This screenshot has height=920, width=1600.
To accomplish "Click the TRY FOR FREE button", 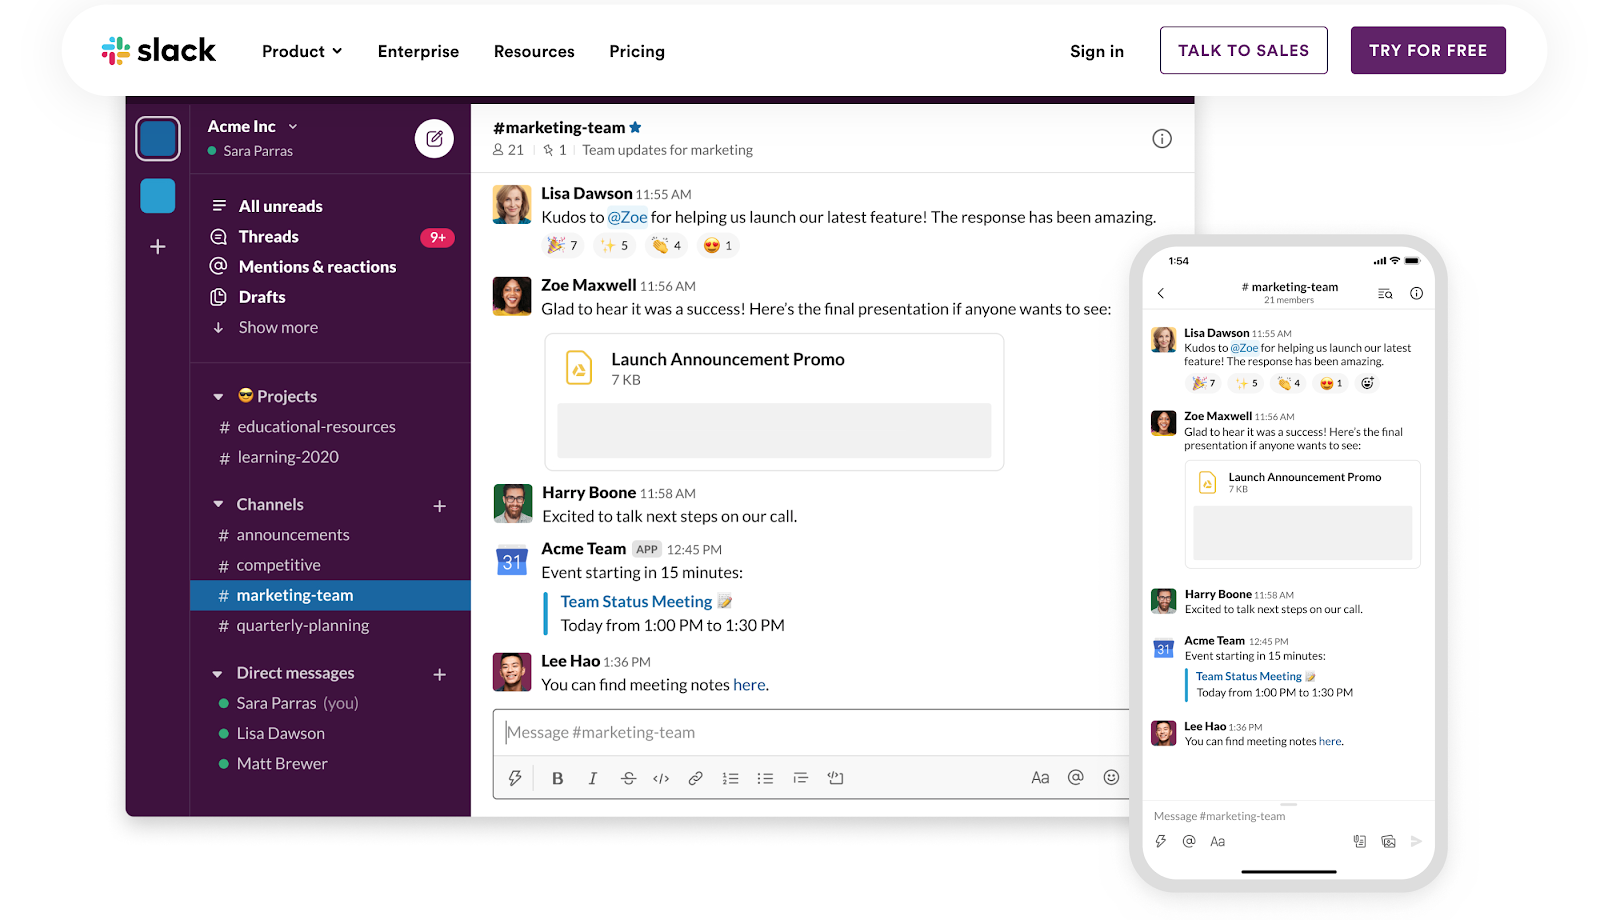I will pos(1428,50).
